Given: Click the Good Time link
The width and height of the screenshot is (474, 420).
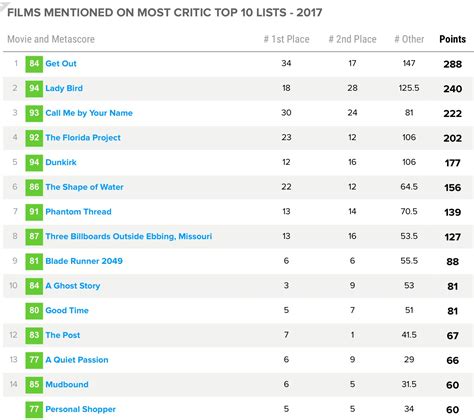Looking at the screenshot, I should (67, 310).
